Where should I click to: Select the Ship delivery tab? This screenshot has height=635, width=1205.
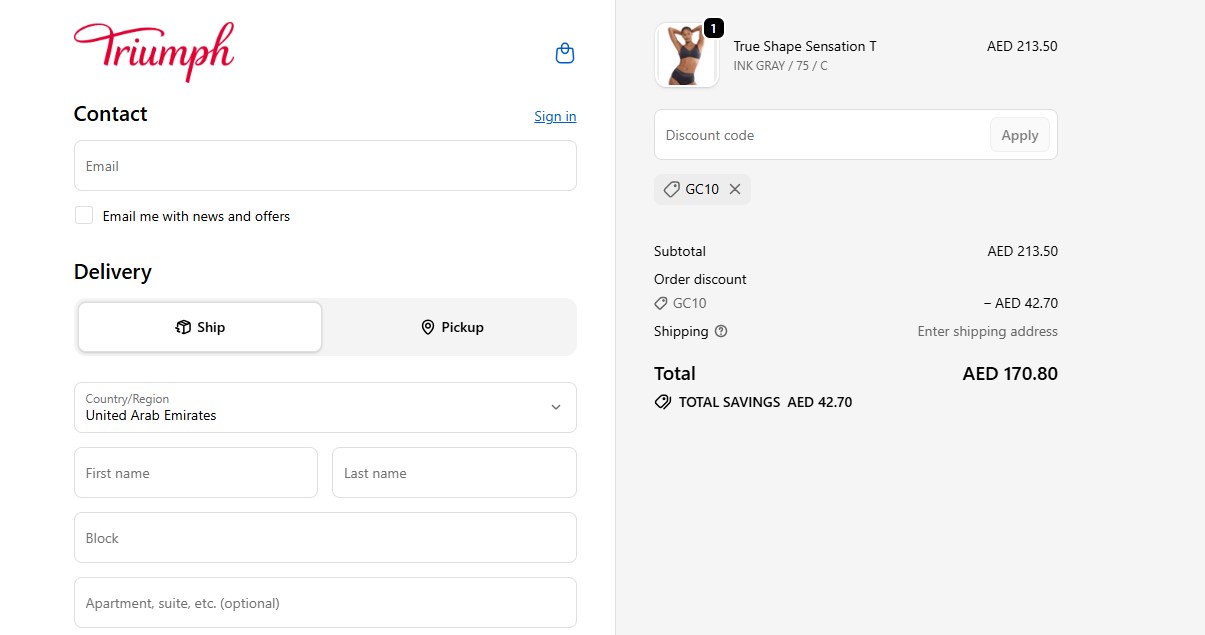200,327
